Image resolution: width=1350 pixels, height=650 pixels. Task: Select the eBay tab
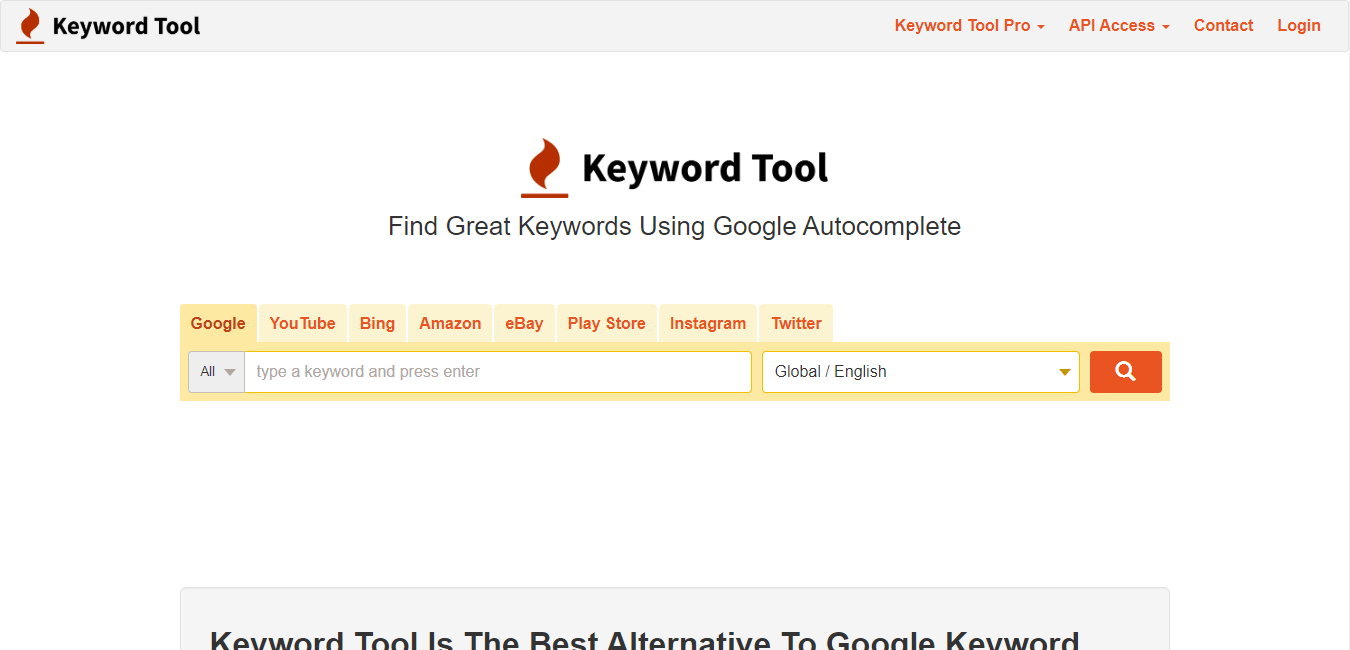tap(524, 323)
